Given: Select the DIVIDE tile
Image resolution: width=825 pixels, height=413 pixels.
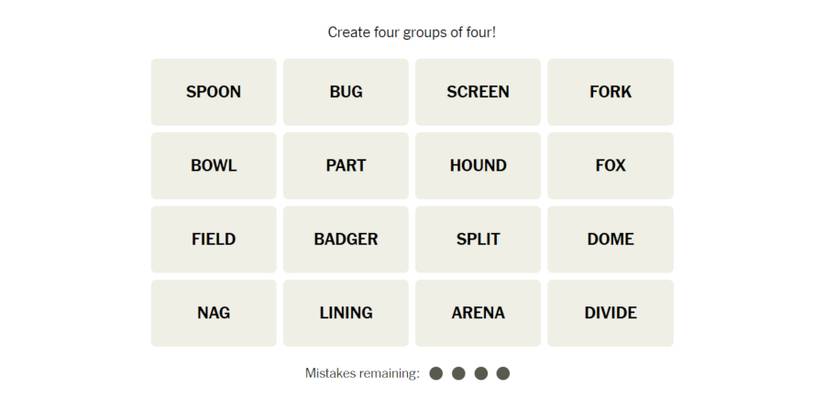Looking at the screenshot, I should 610,313.
